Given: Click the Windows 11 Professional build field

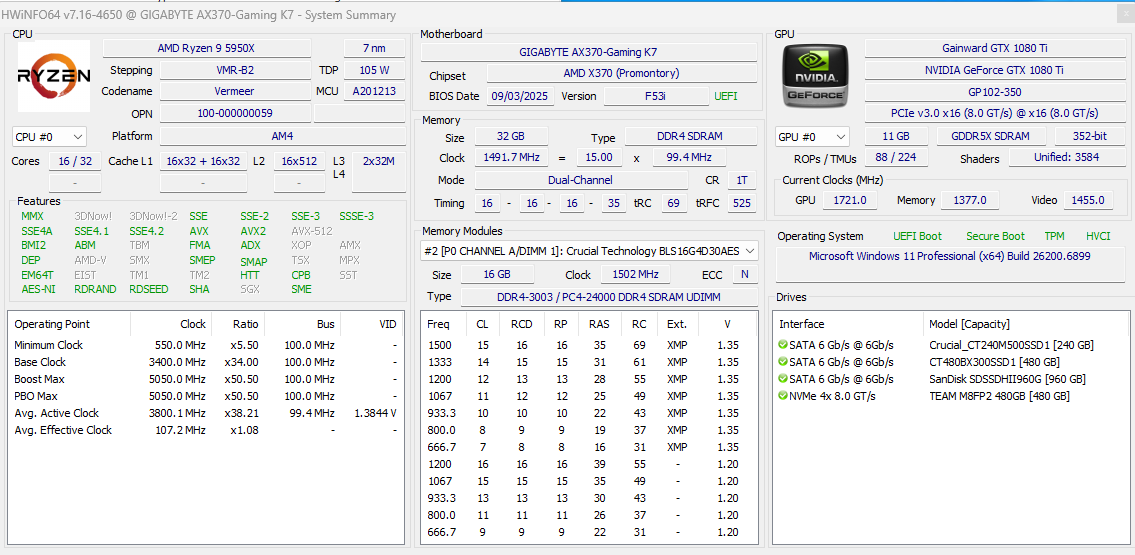Looking at the screenshot, I should pyautogui.click(x=950, y=263).
